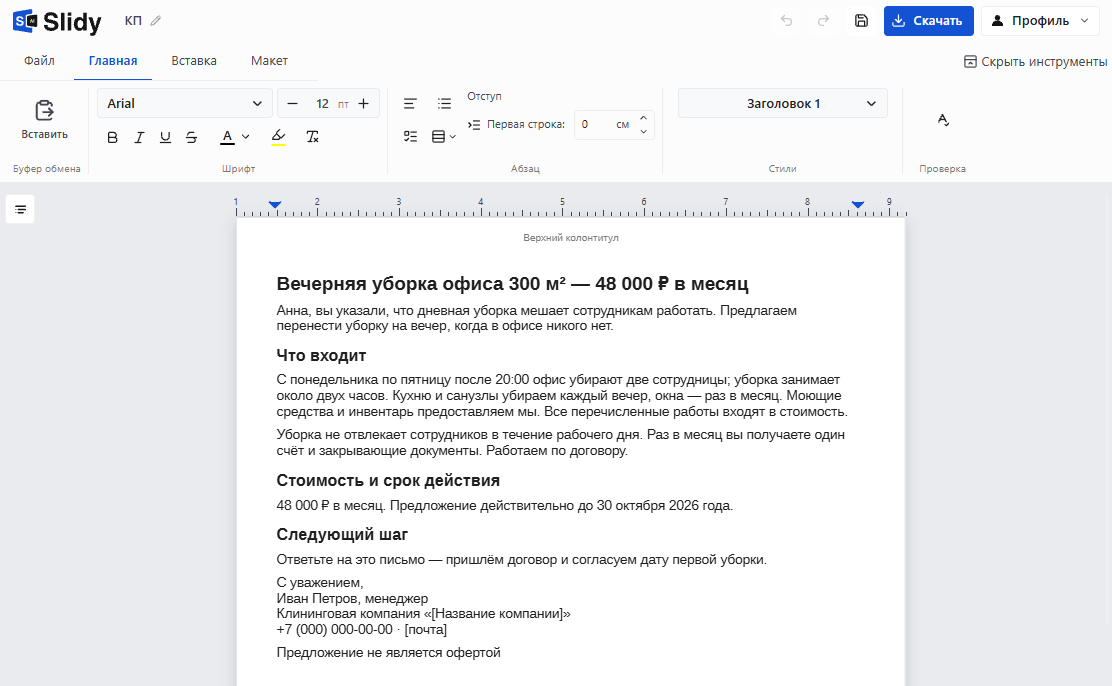Toggle italic formatting
The height and width of the screenshot is (686, 1112).
pyautogui.click(x=139, y=137)
